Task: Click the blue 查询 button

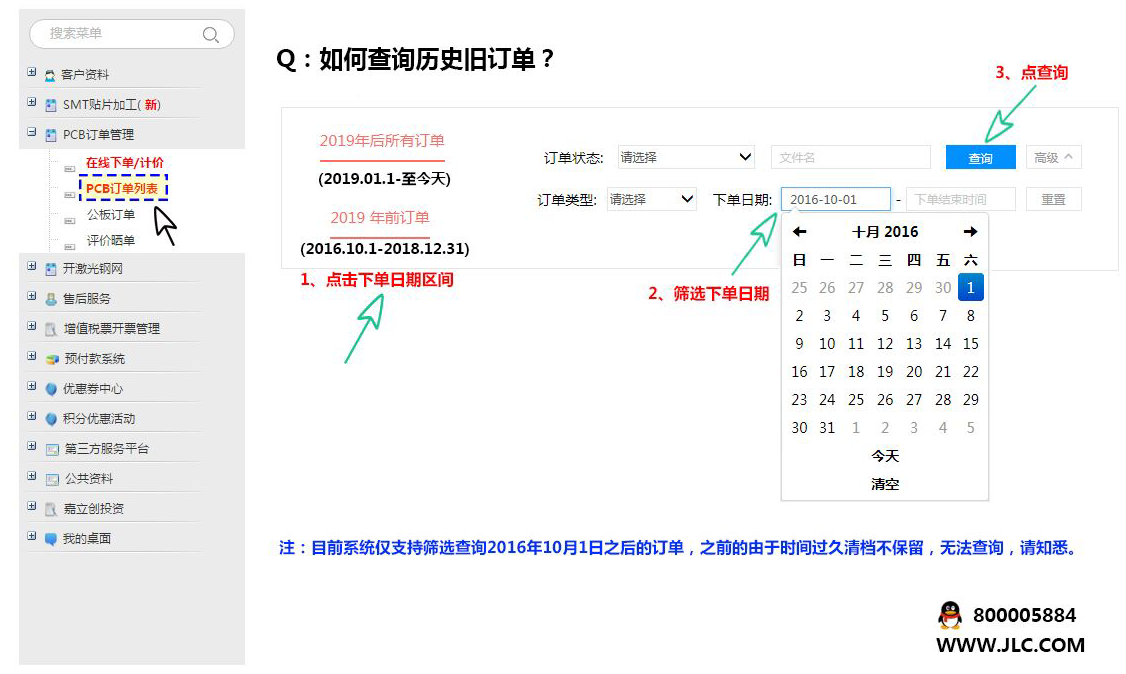Action: 980,158
